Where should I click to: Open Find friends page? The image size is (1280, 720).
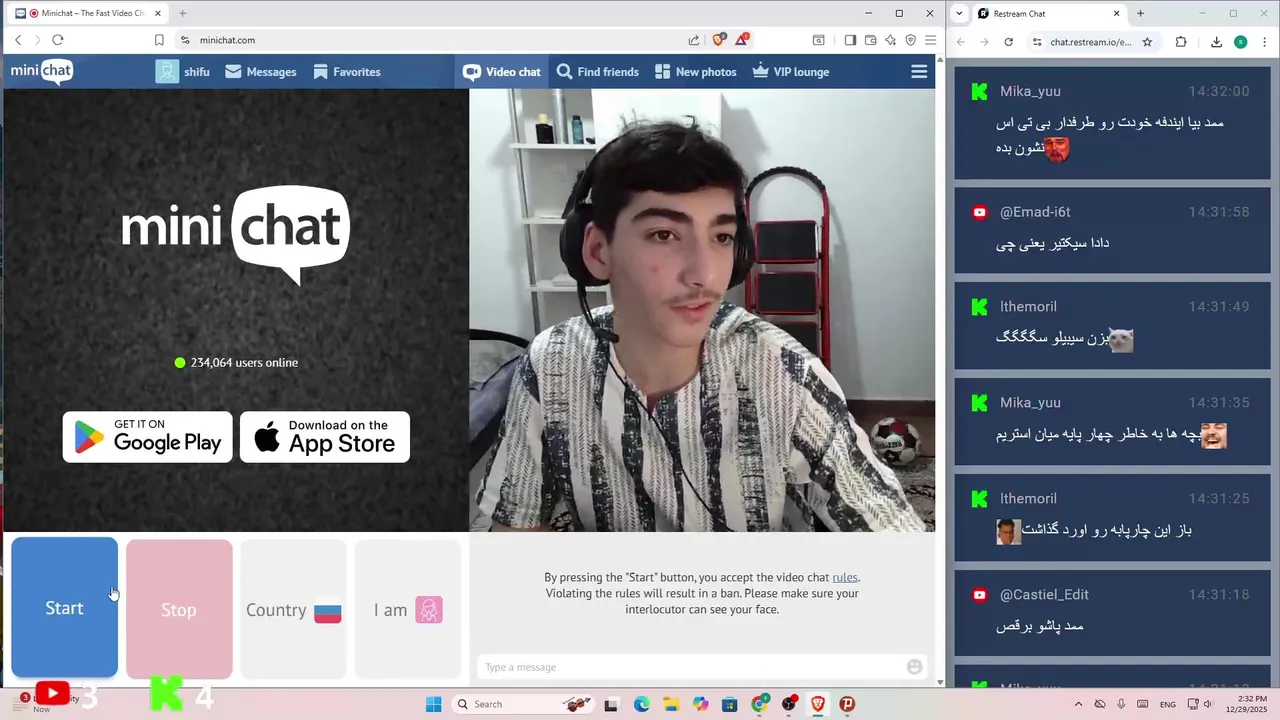click(597, 72)
